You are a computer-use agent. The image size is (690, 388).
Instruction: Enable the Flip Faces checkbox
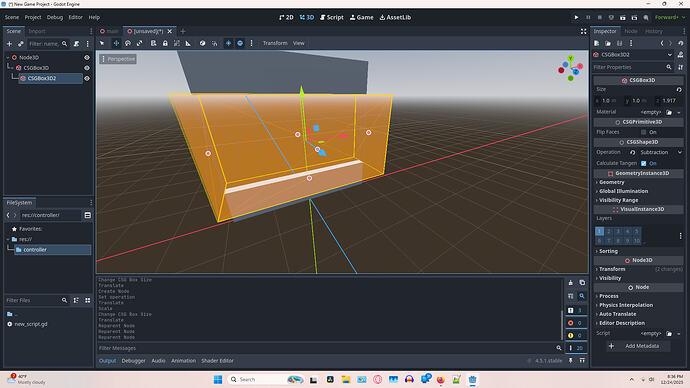pos(644,132)
